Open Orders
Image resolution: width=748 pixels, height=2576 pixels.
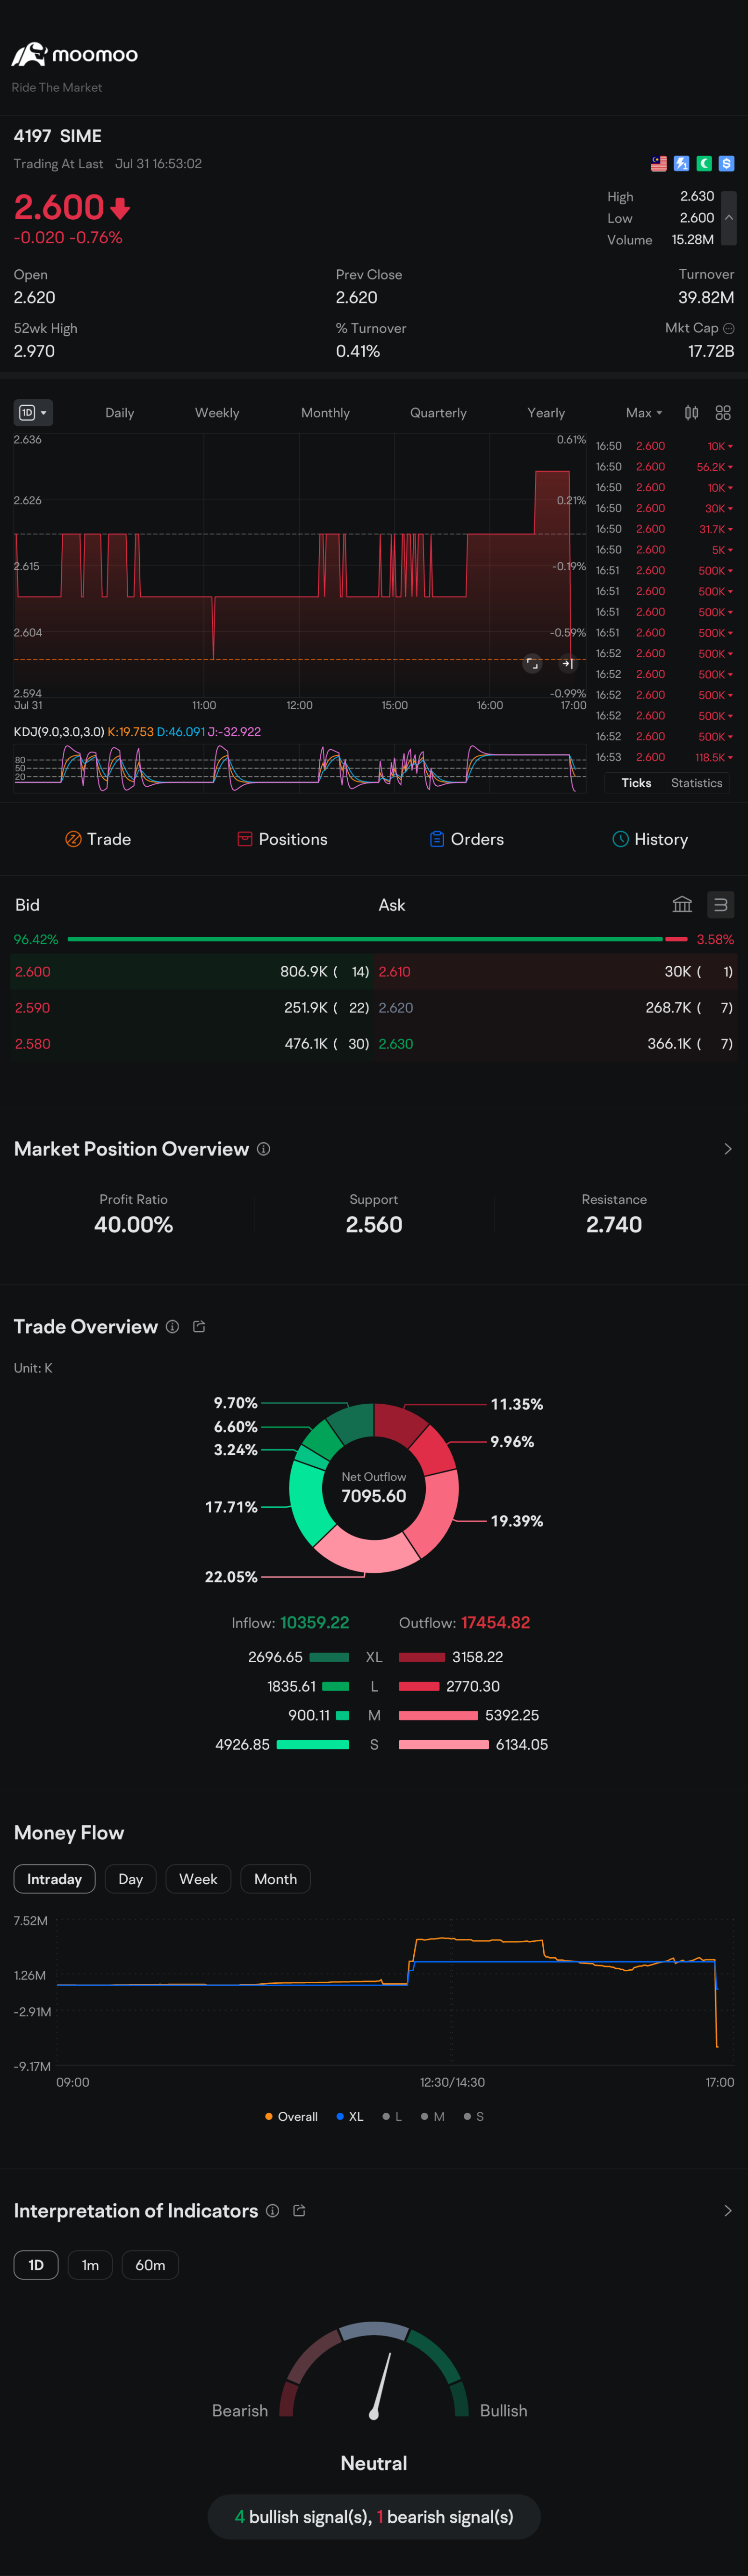466,839
